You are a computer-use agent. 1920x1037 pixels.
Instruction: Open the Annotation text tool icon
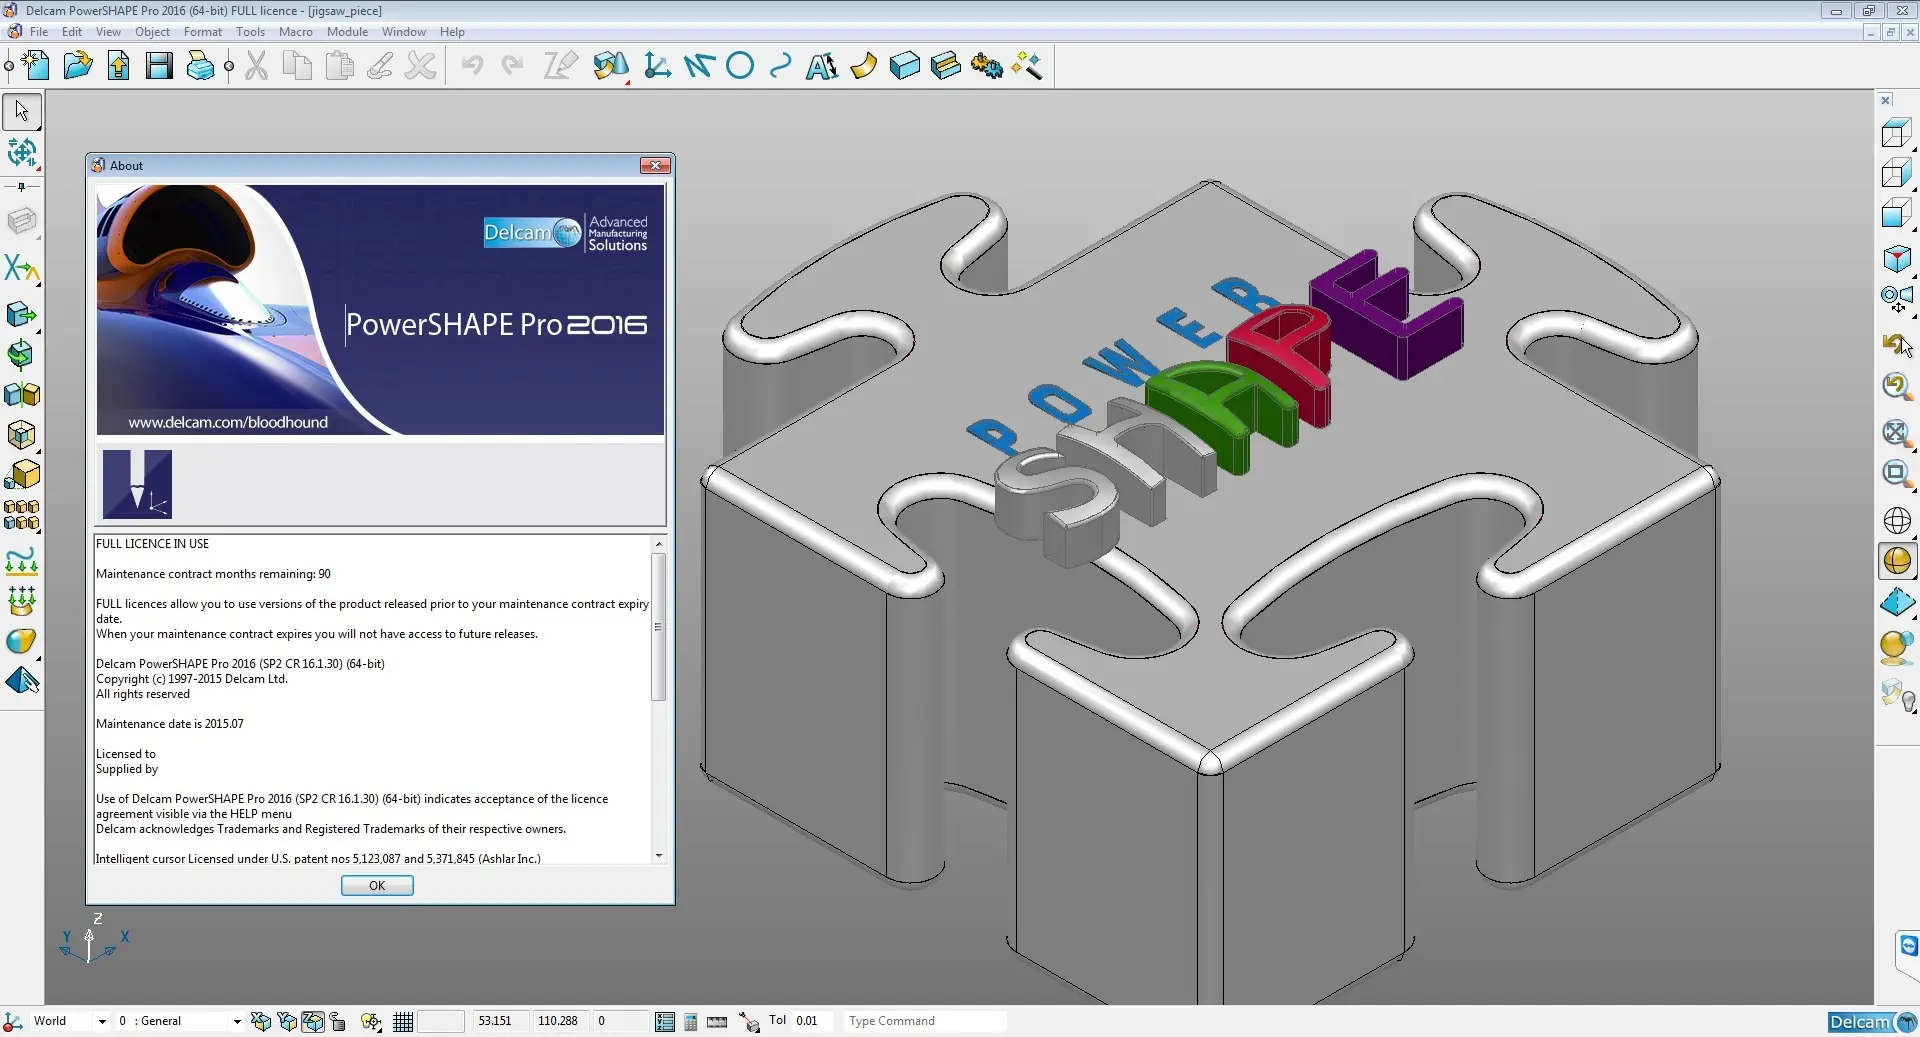[822, 66]
